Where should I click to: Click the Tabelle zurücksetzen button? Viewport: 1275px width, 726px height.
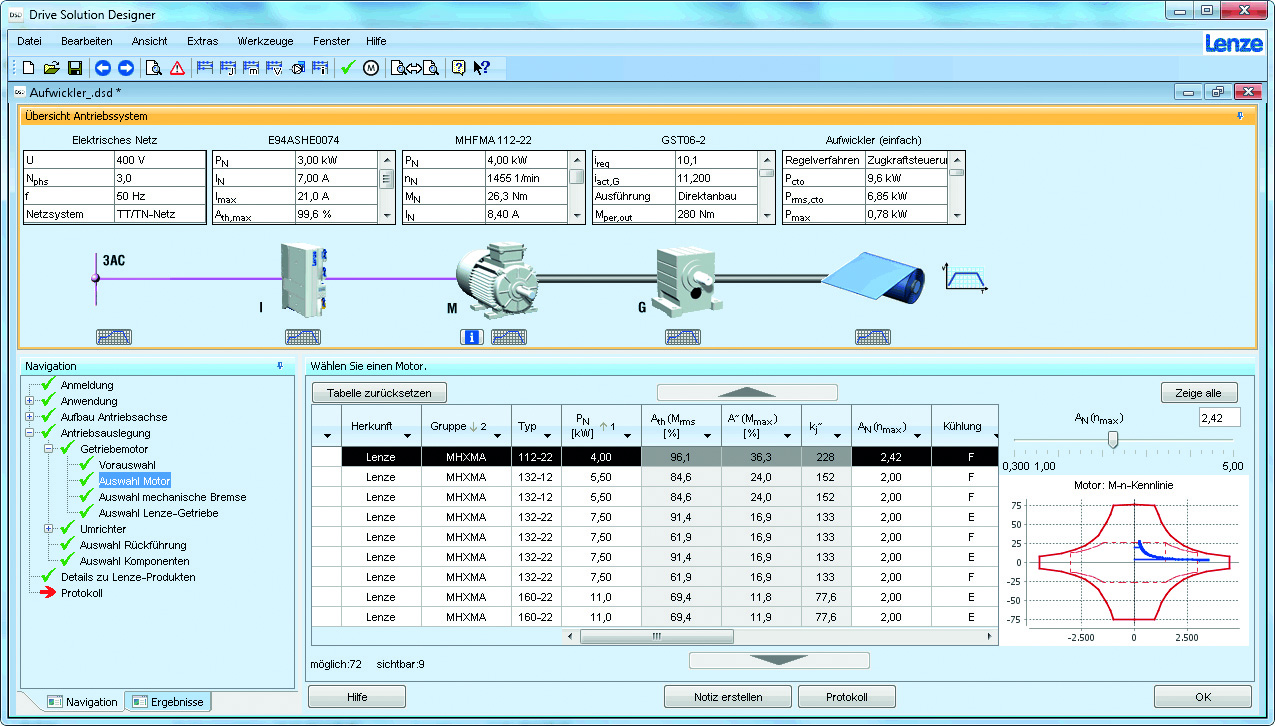(x=379, y=393)
